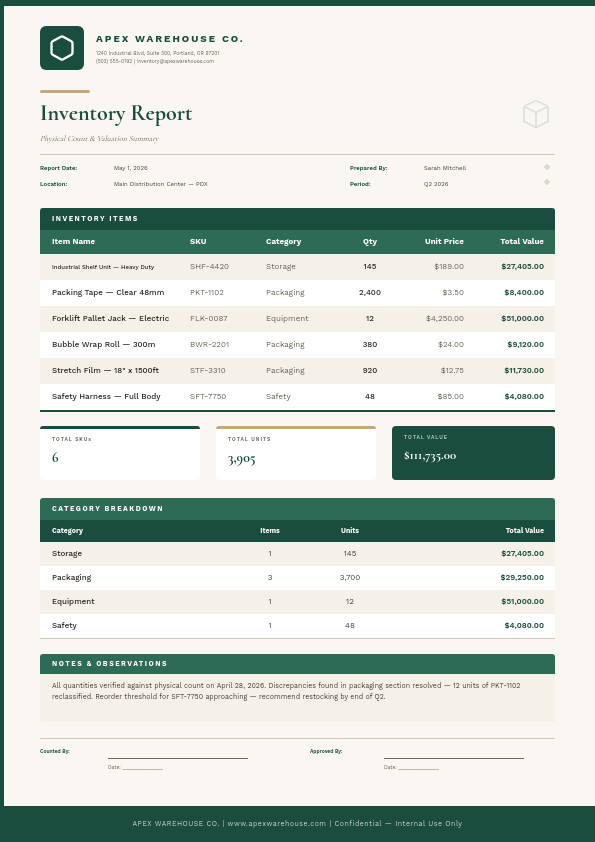
Task: Open www.apexwarehouse.com footer link
Action: click(277, 824)
